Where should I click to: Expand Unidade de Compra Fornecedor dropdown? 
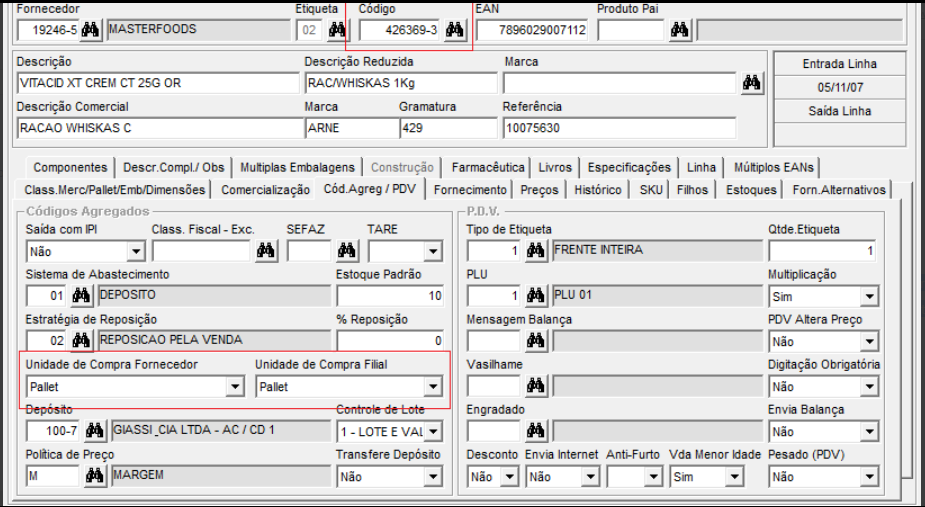pyautogui.click(x=235, y=387)
